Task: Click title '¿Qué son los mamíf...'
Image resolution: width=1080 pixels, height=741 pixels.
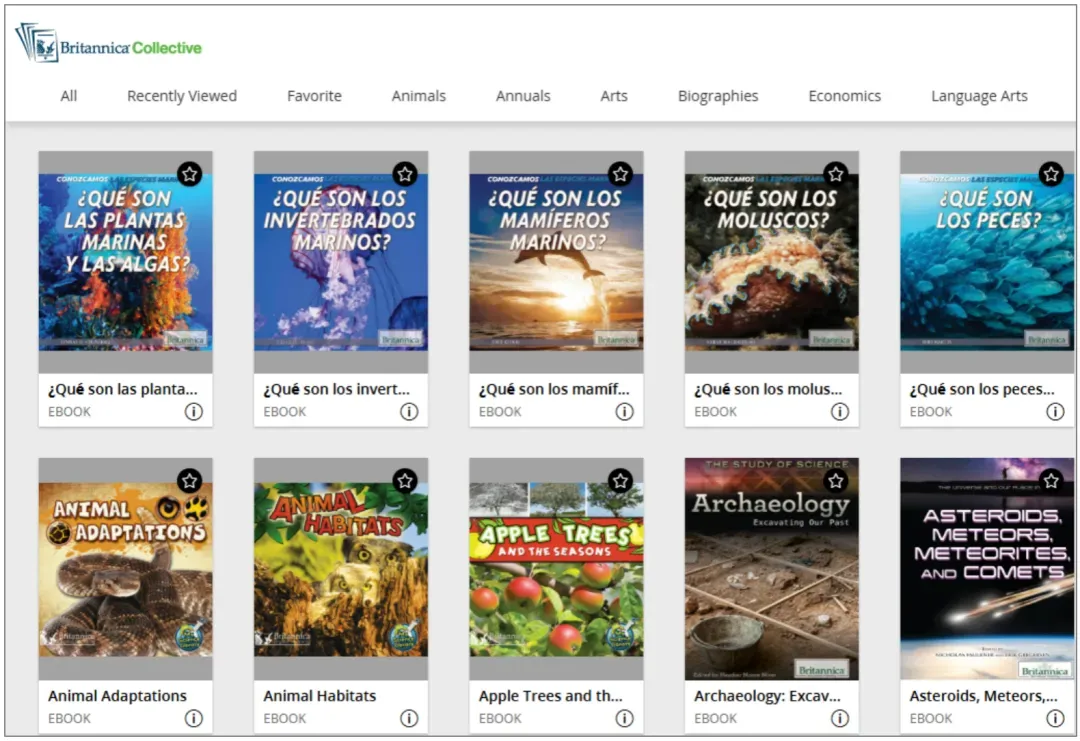Action: pos(554,389)
